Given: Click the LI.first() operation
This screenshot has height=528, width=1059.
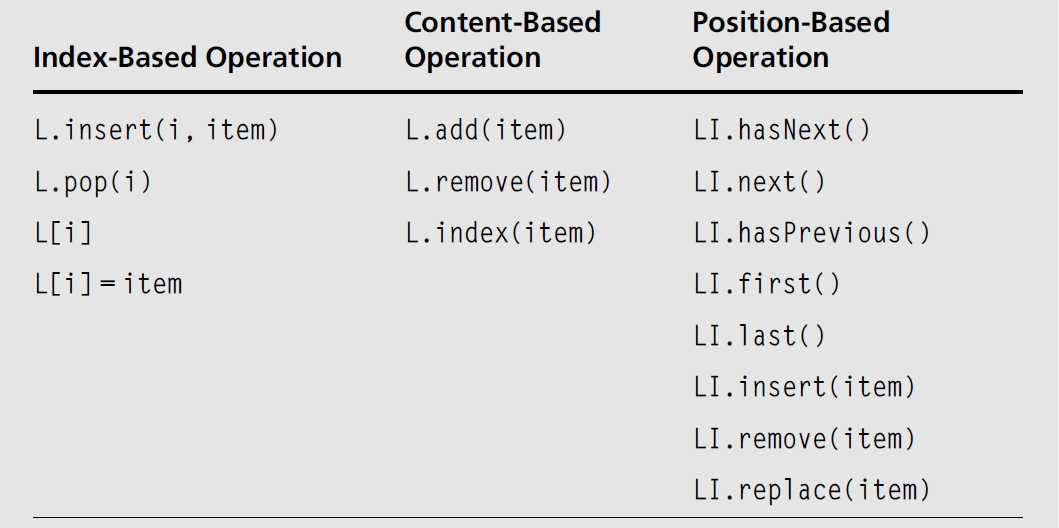Looking at the screenshot, I should pyautogui.click(x=767, y=284).
